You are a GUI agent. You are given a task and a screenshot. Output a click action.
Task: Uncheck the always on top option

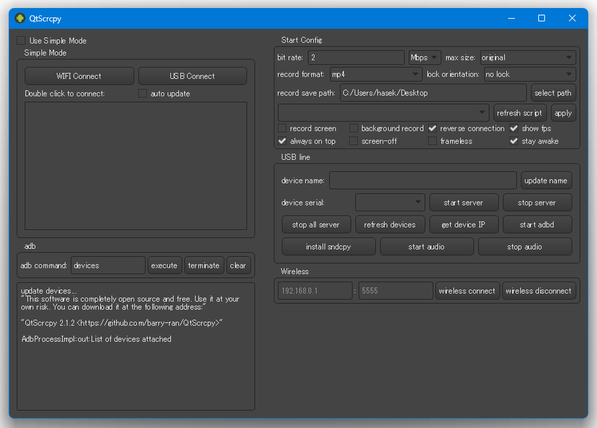pyautogui.click(x=282, y=141)
